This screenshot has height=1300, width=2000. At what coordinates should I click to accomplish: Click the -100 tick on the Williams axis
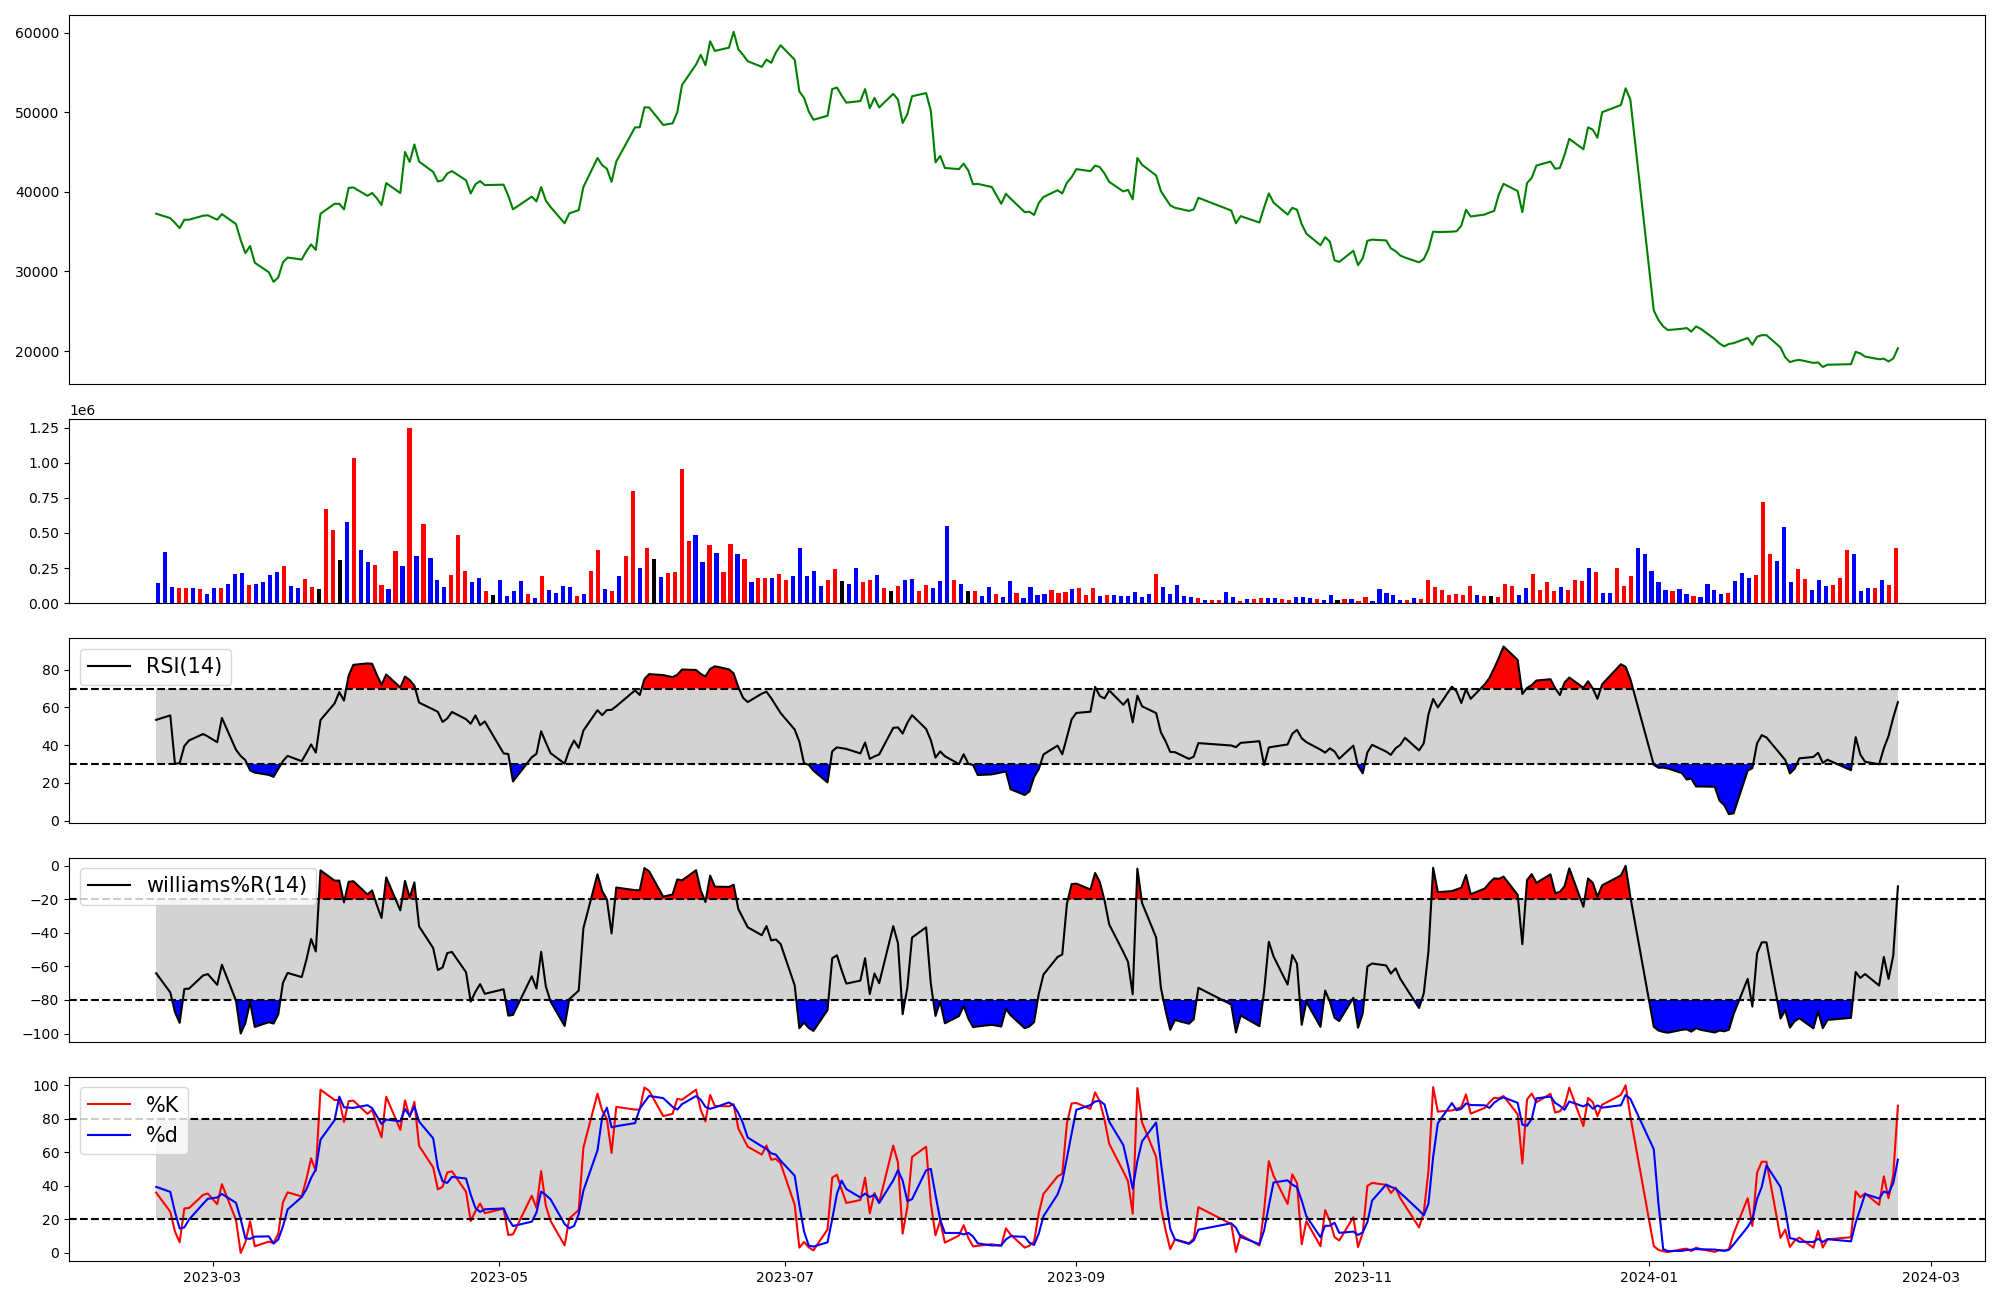[x=41, y=1034]
